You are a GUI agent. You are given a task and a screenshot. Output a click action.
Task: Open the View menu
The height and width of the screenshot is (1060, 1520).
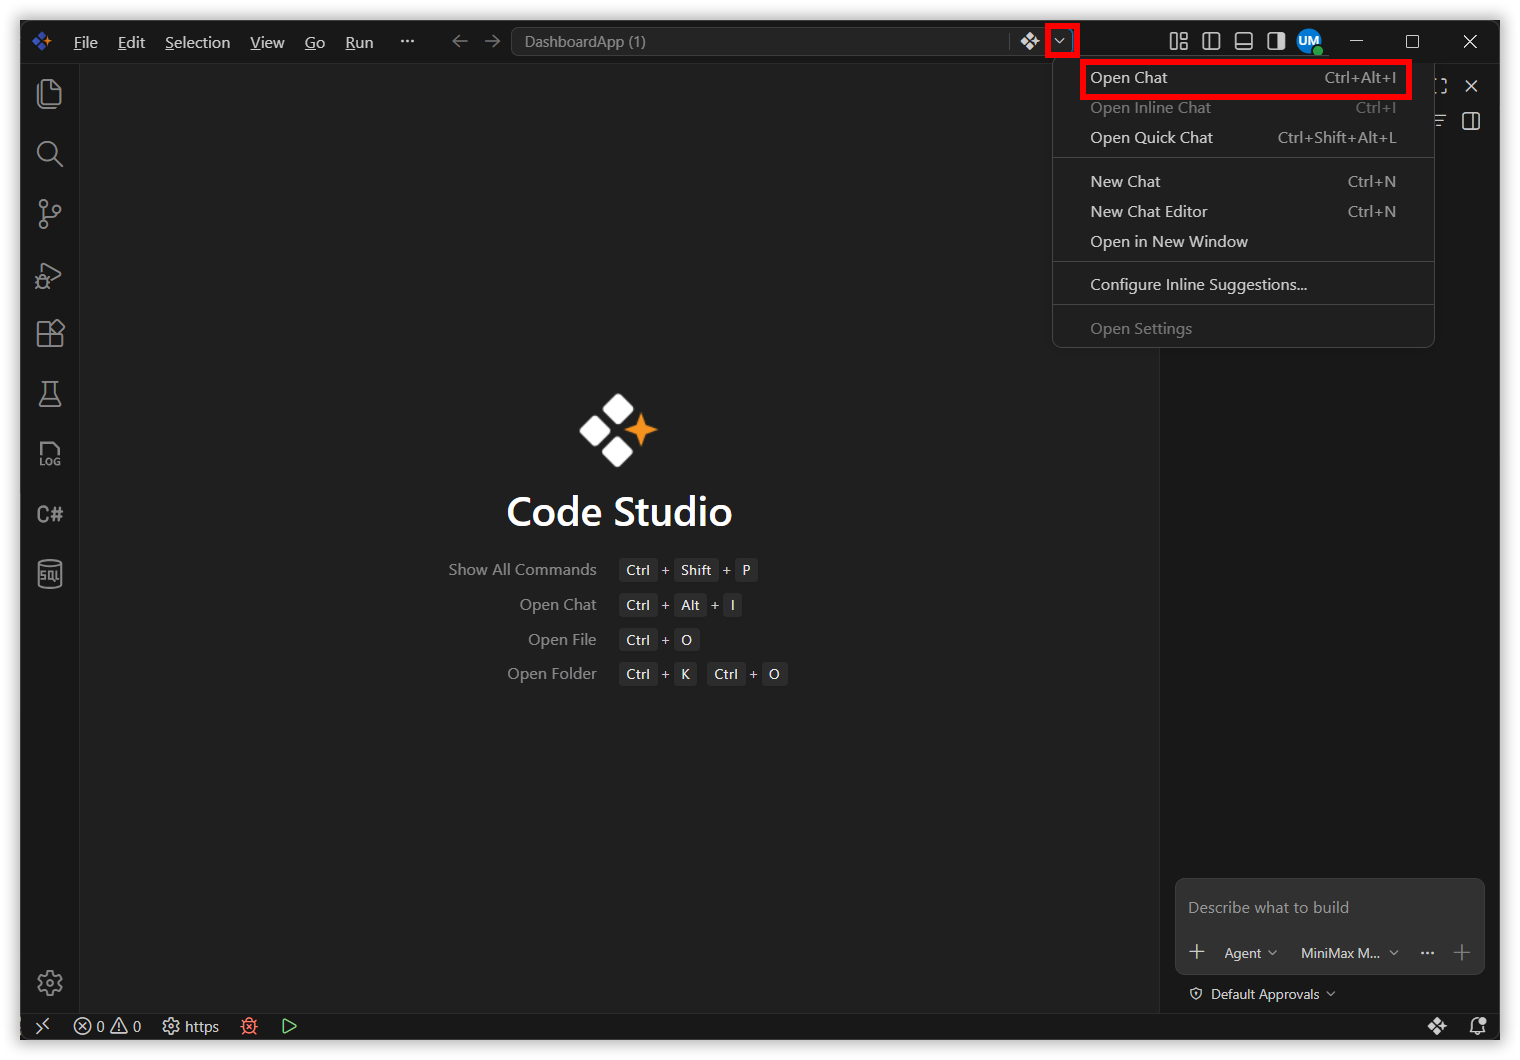267,42
